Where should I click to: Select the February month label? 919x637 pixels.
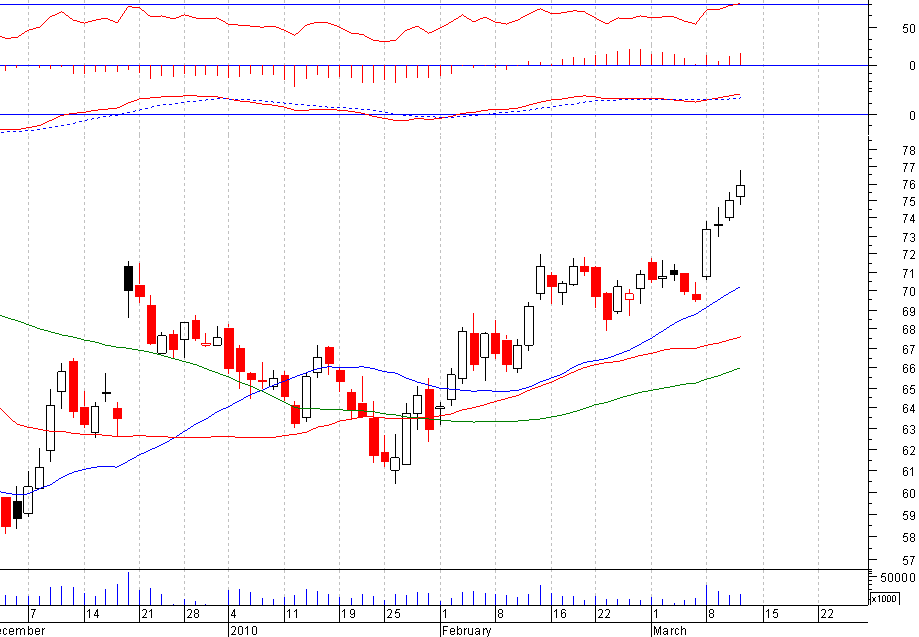click(467, 631)
